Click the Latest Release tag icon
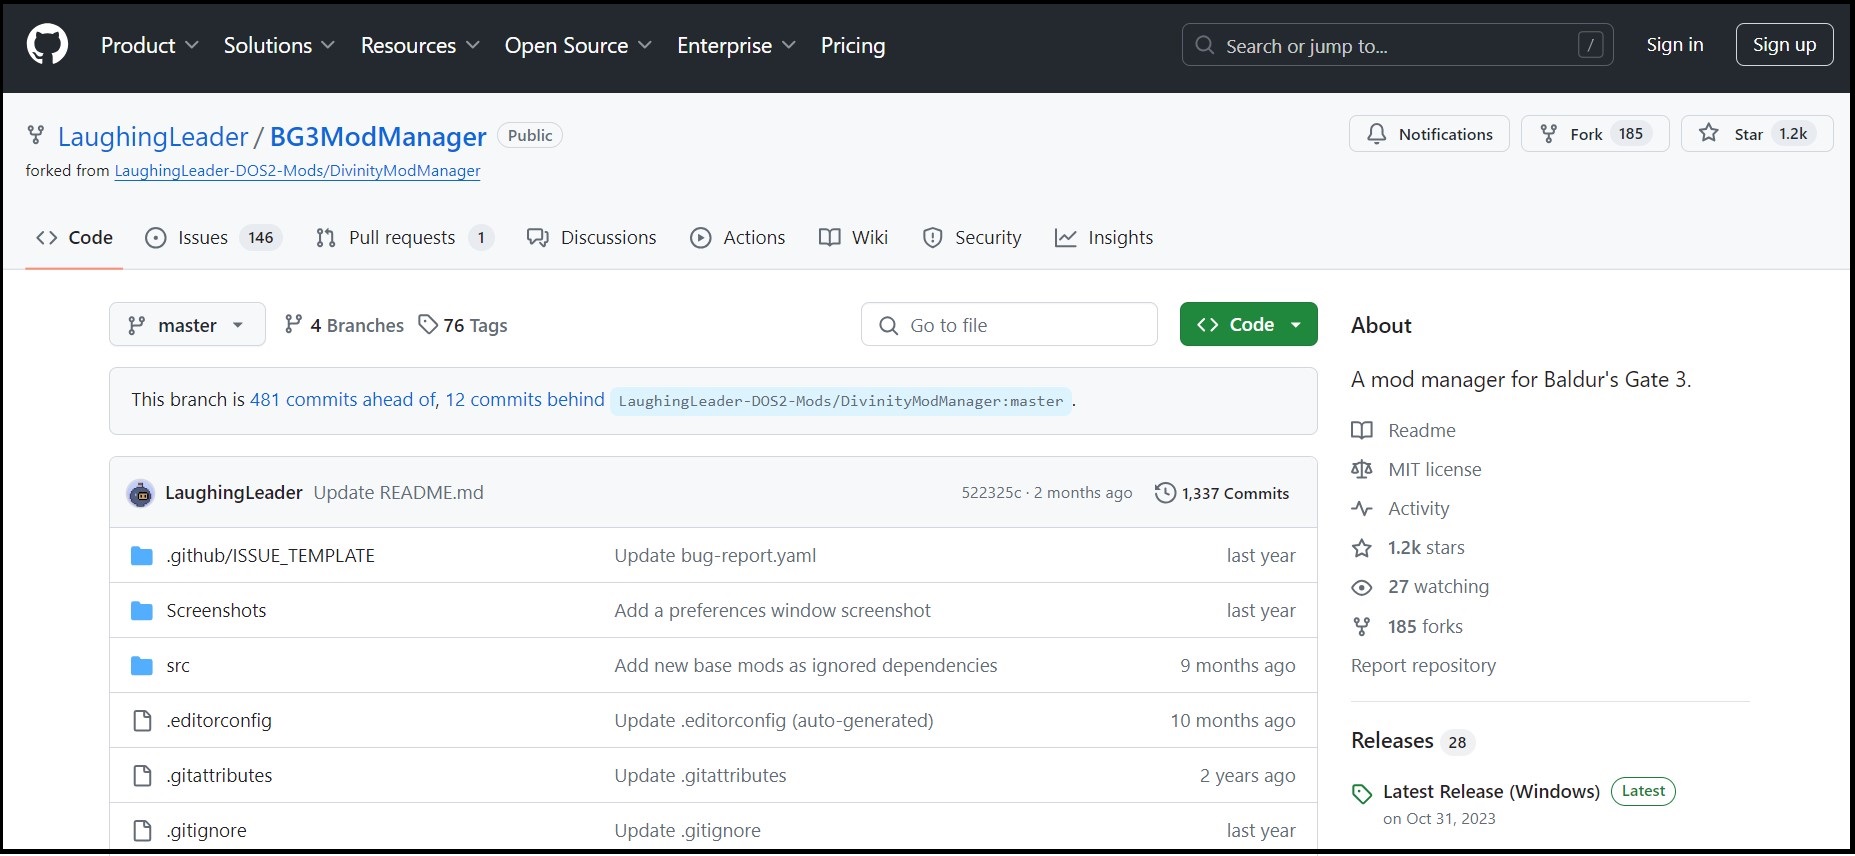1855x856 pixels. 1362,794
